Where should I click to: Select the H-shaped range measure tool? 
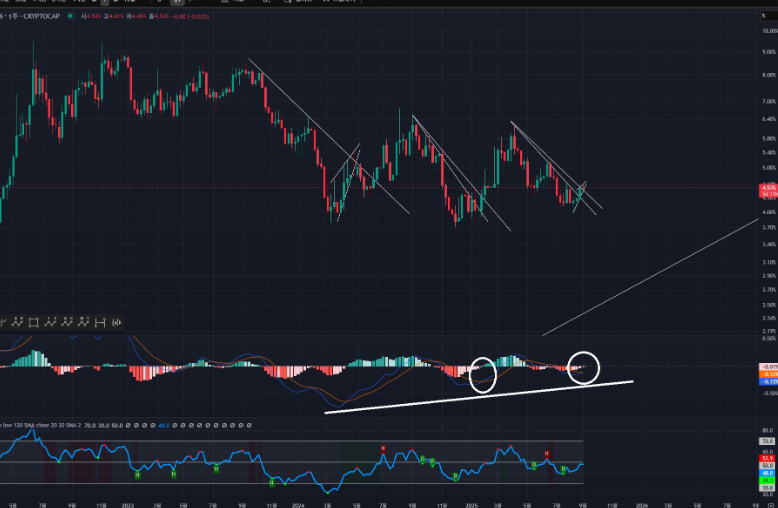point(100,322)
